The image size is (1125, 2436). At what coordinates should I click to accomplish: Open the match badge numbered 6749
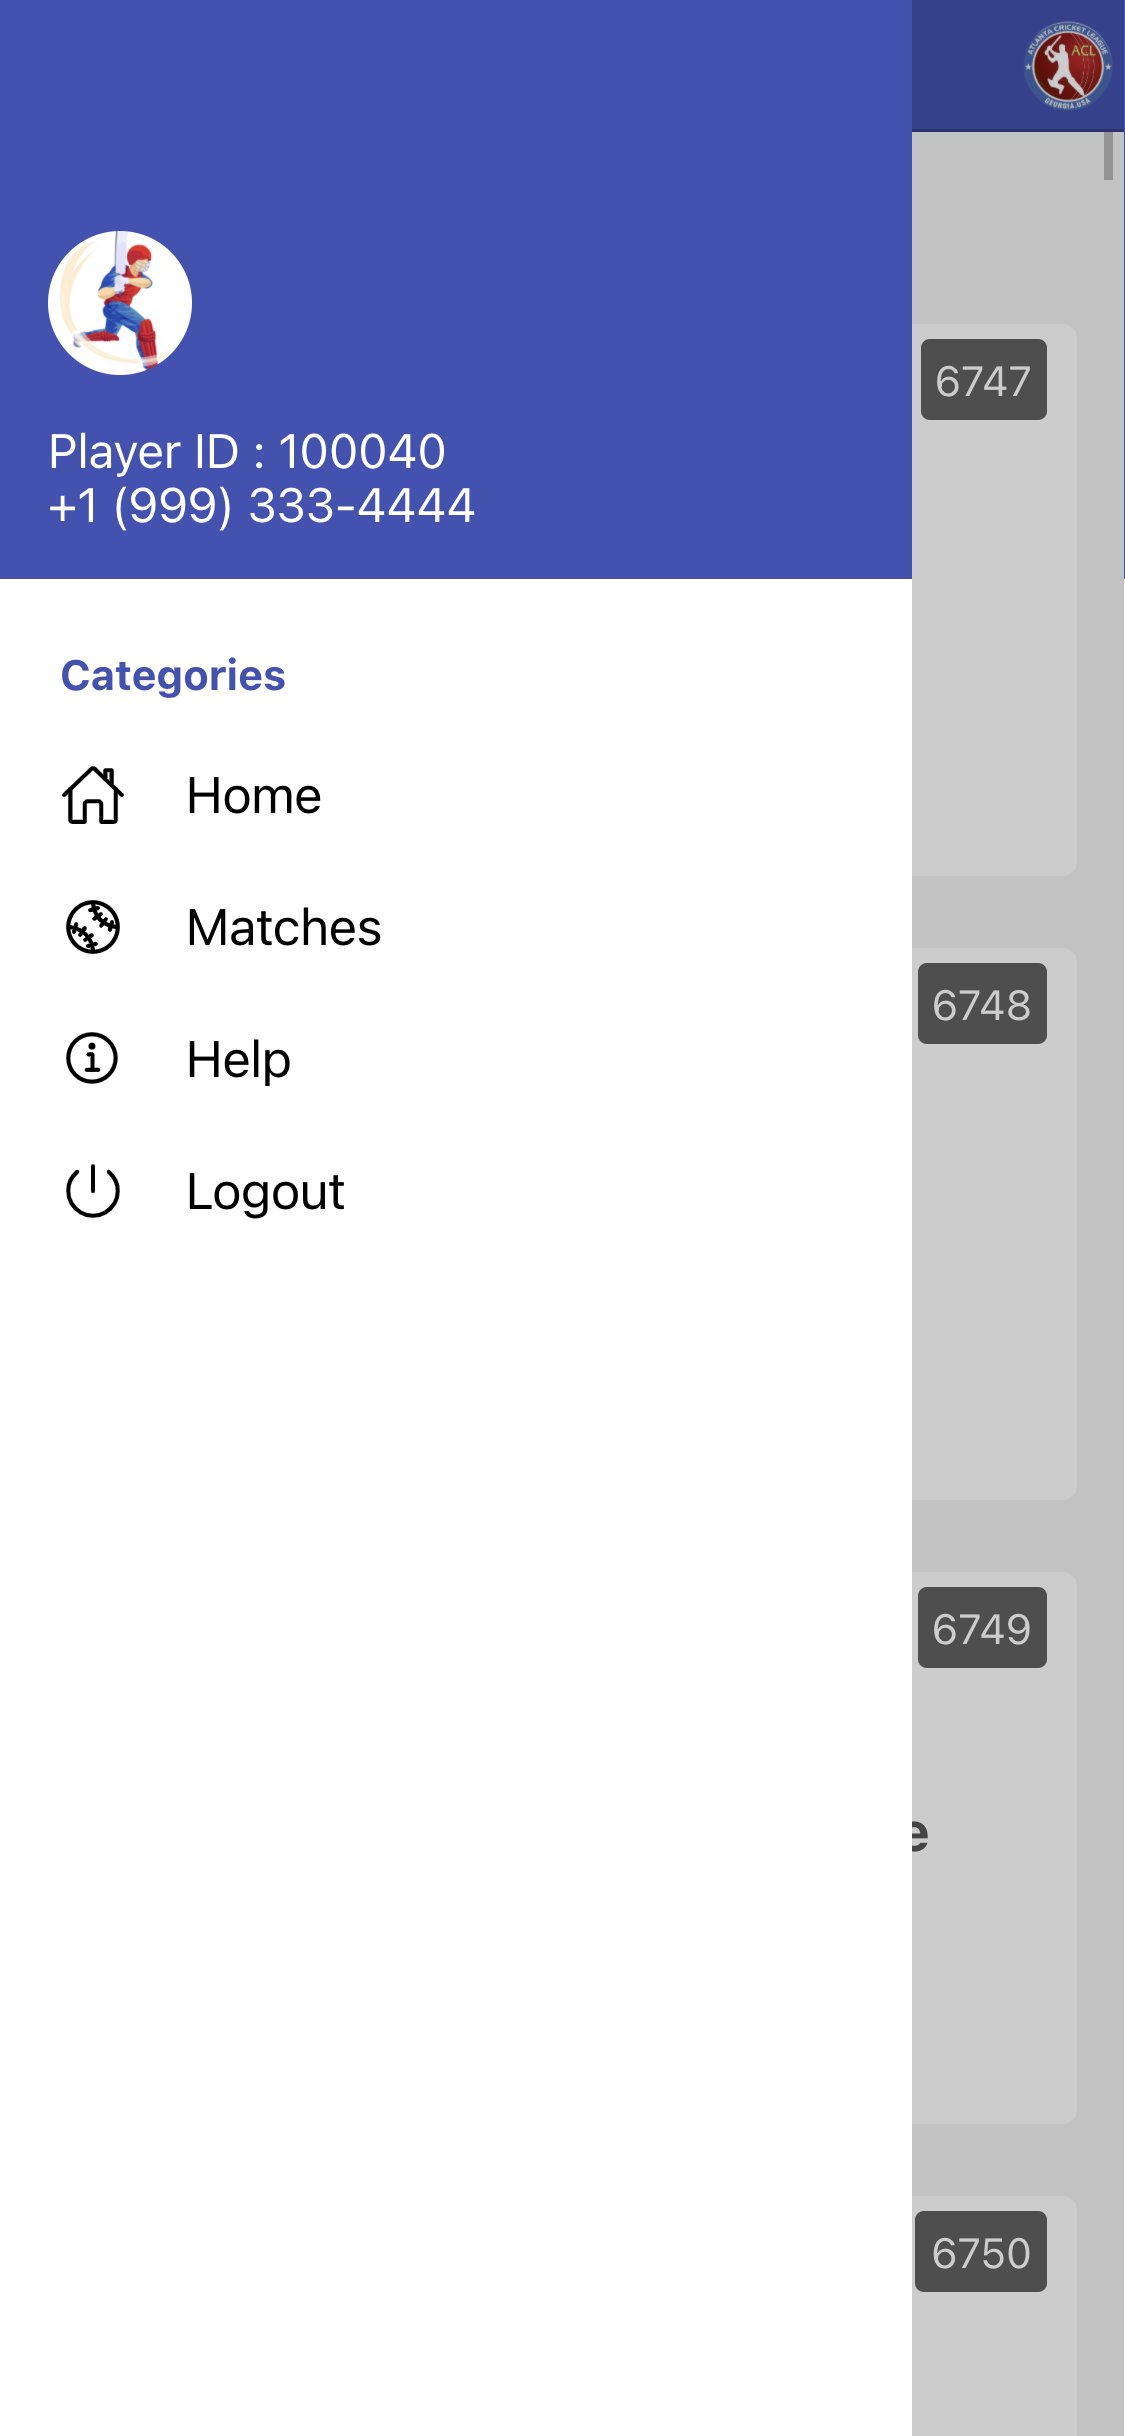pos(982,1628)
